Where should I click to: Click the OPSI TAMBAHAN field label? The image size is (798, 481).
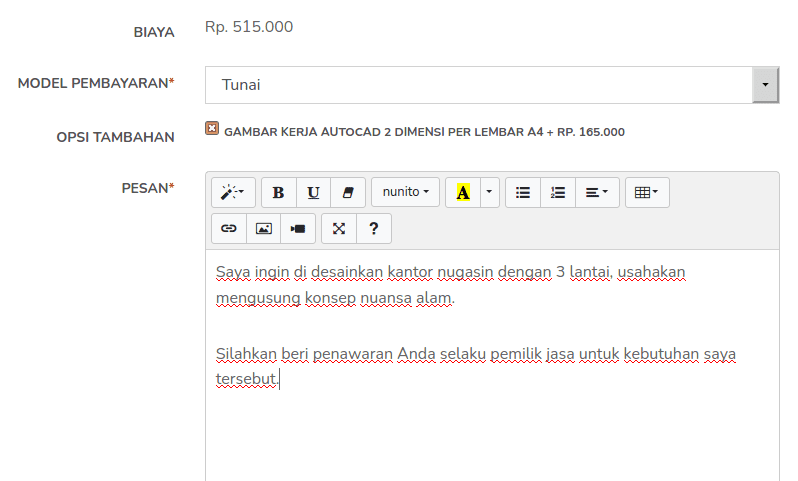pos(116,137)
